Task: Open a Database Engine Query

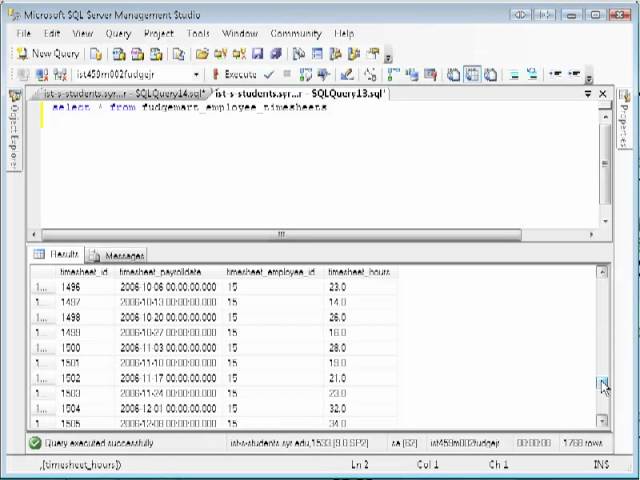Action: tap(96, 54)
